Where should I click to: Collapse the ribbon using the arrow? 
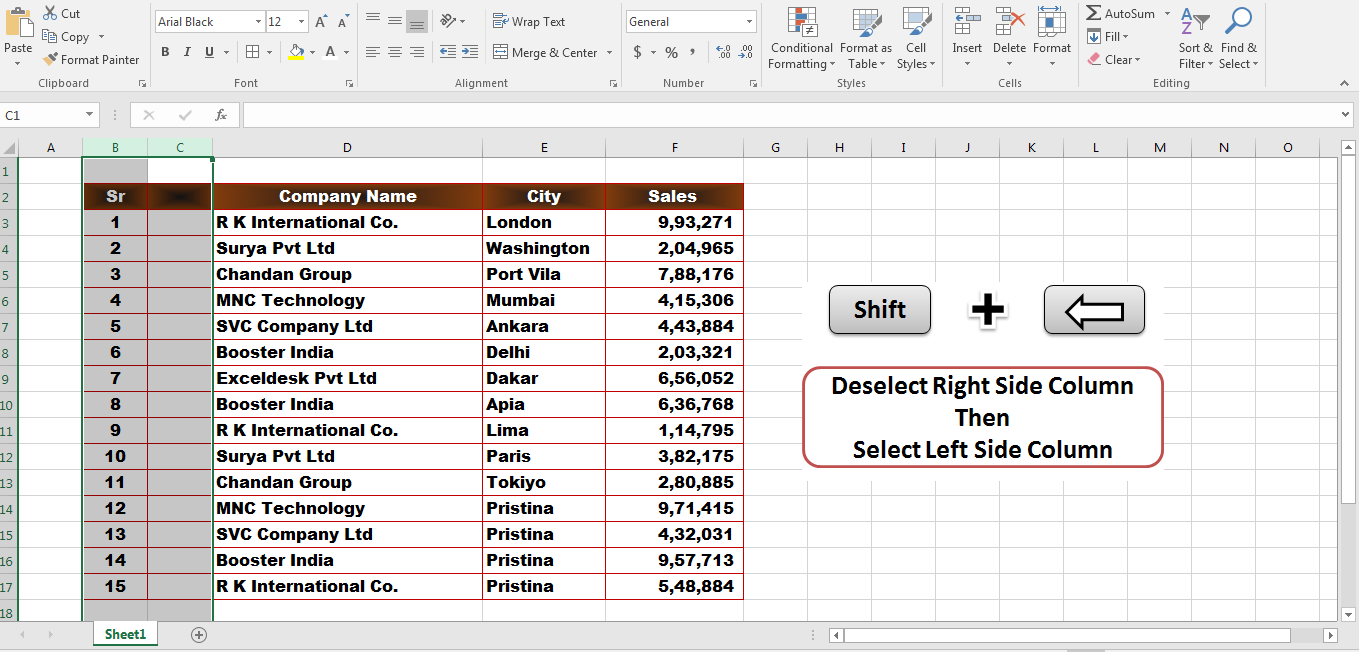coord(1344,83)
